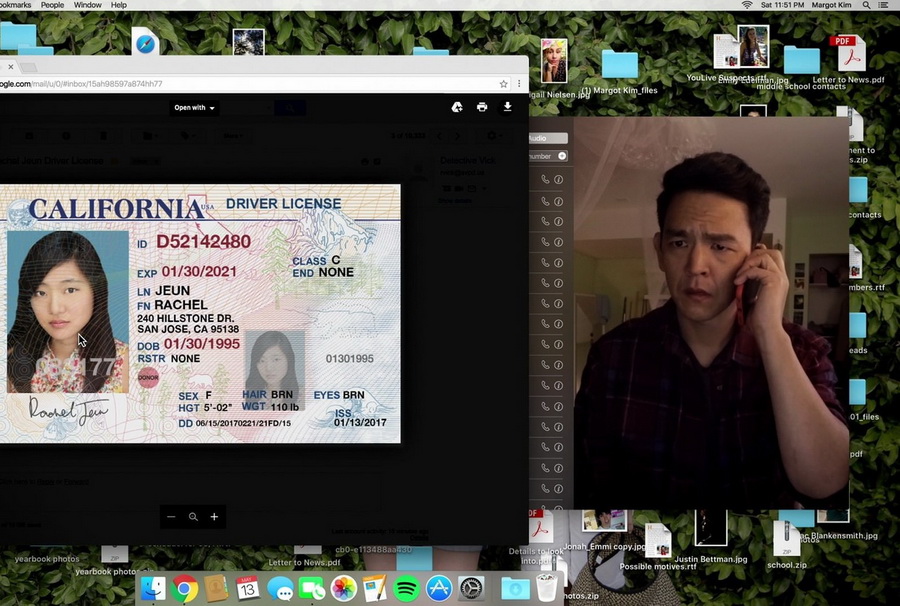Screen dimensions: 900x606
Task: Click the magnifier reset-zoom icon
Action: (x=193, y=517)
